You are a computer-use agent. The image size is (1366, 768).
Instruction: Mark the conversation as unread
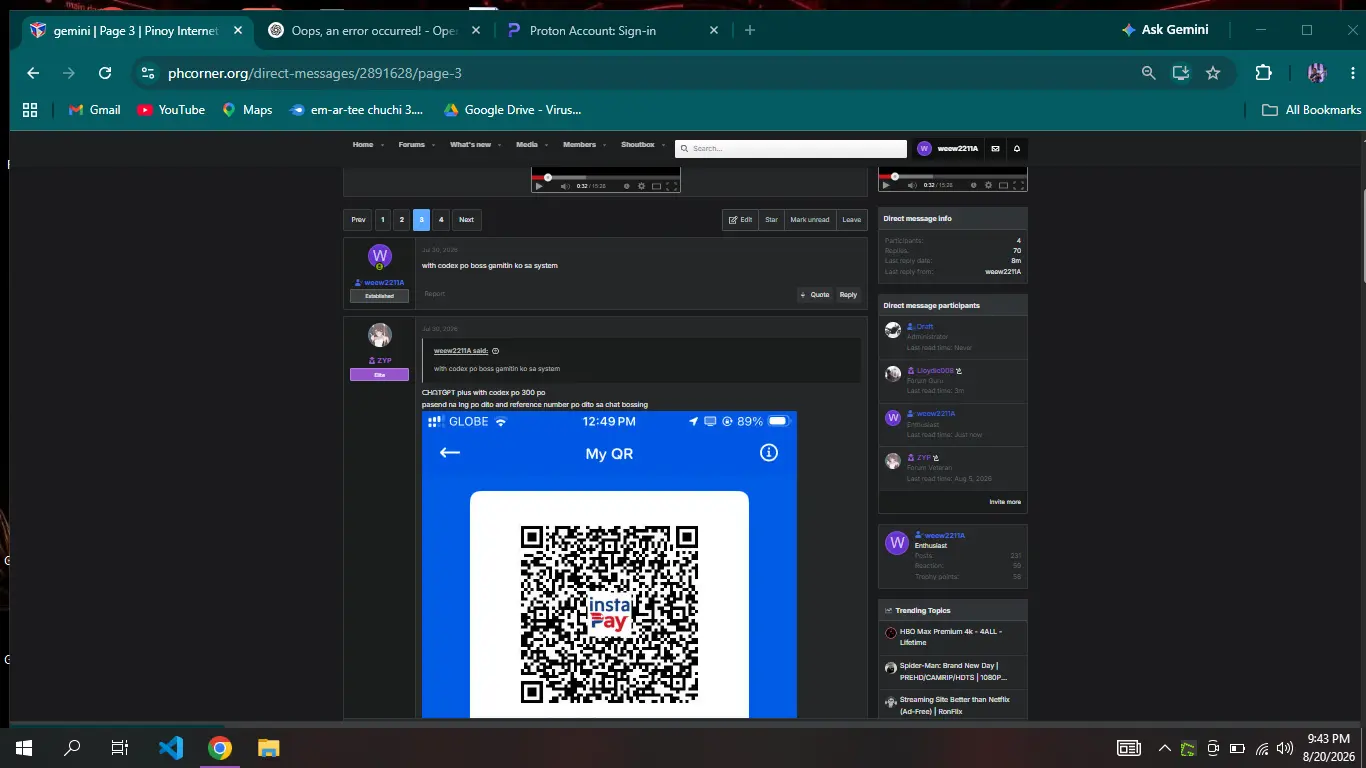point(810,220)
